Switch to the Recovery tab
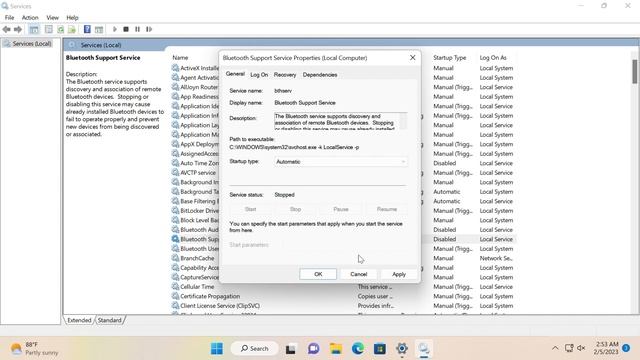640x360 pixels. pyautogui.click(x=285, y=75)
